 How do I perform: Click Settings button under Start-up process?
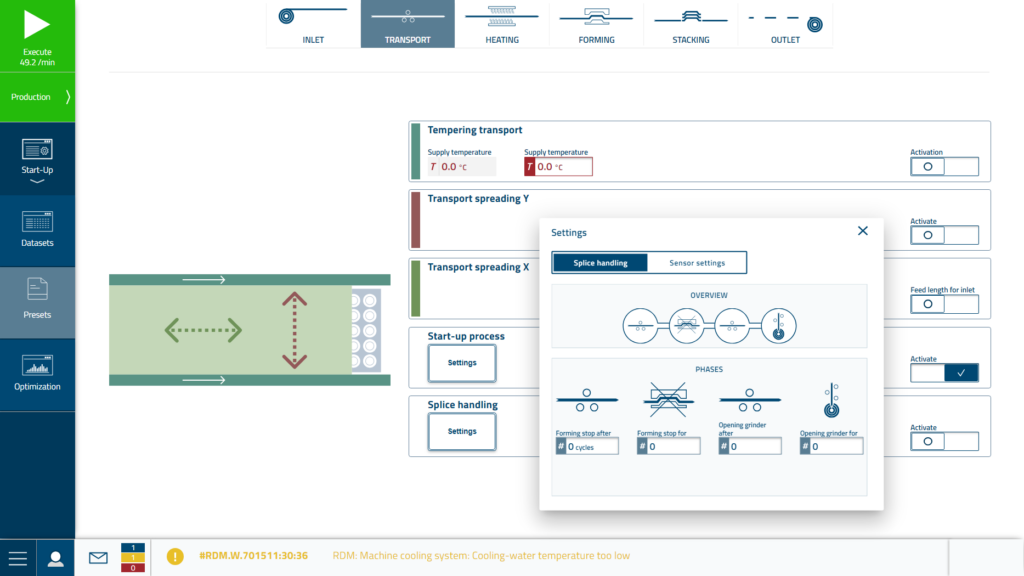462,363
